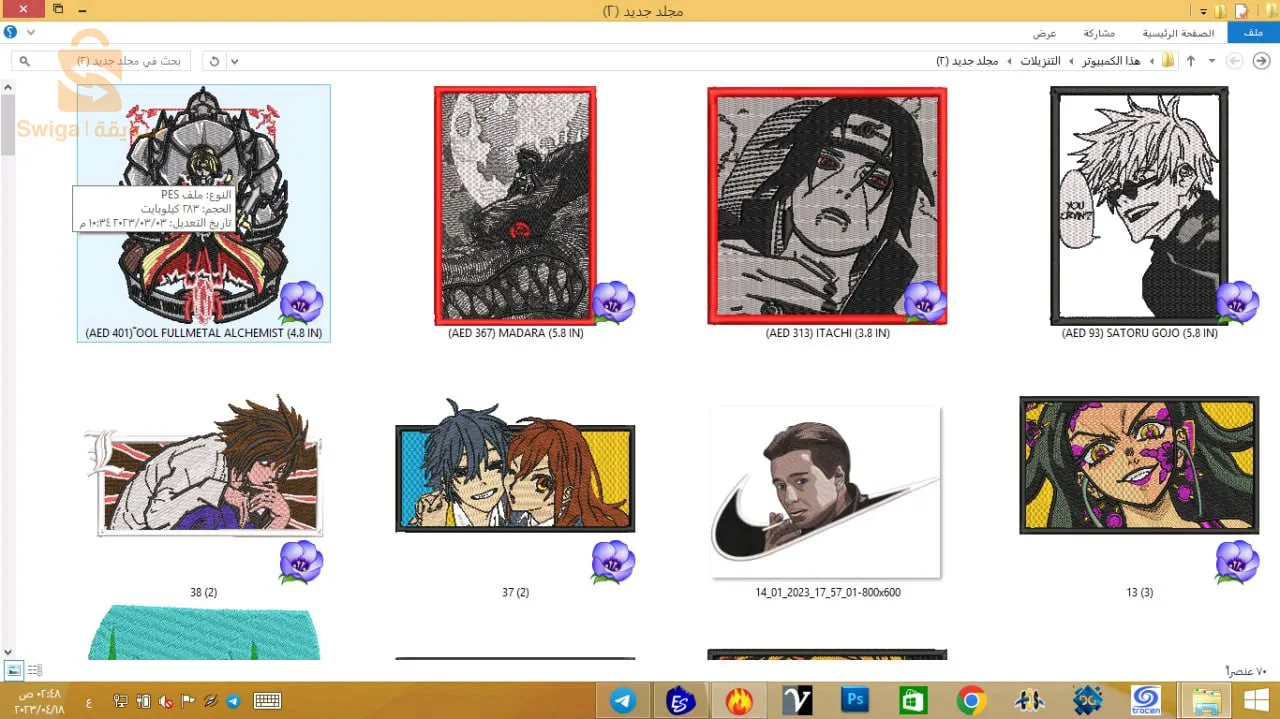This screenshot has height=719, width=1280.
Task: Expand breadcrumb arrow after التنزيلات
Action: [1010, 61]
